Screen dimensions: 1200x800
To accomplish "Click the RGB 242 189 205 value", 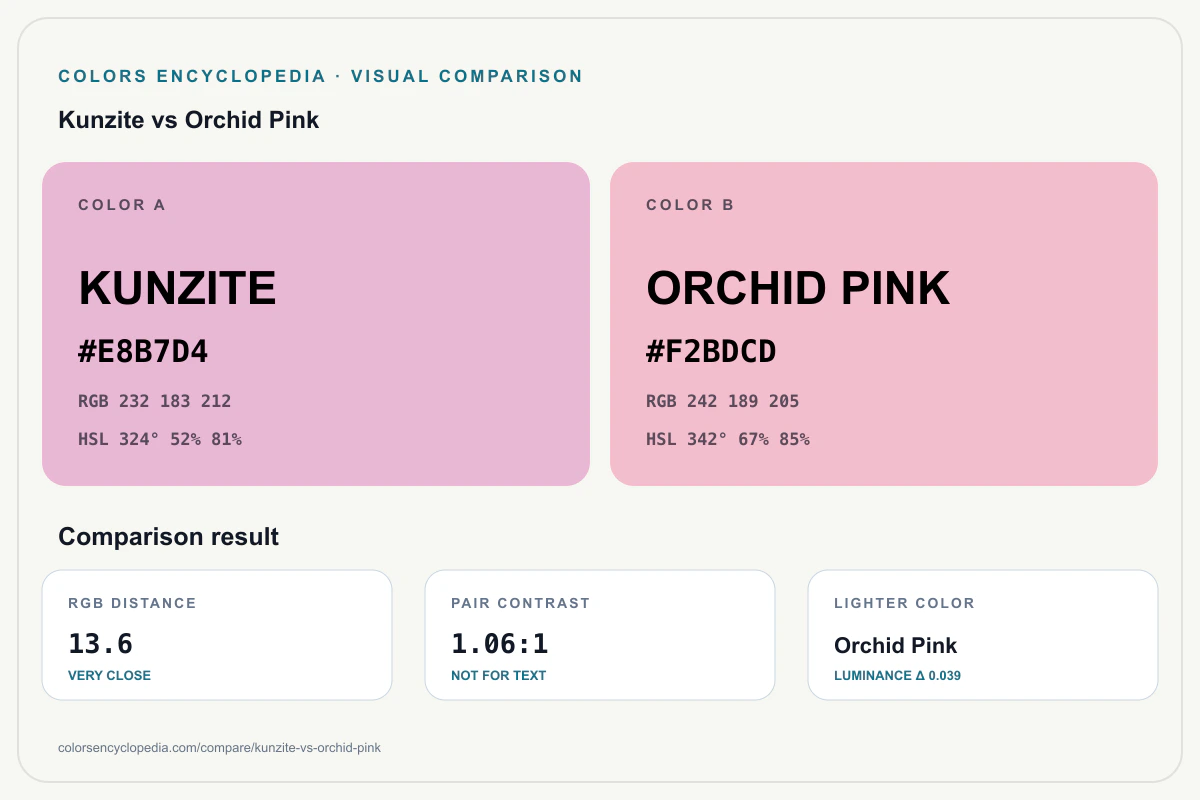I will click(723, 401).
